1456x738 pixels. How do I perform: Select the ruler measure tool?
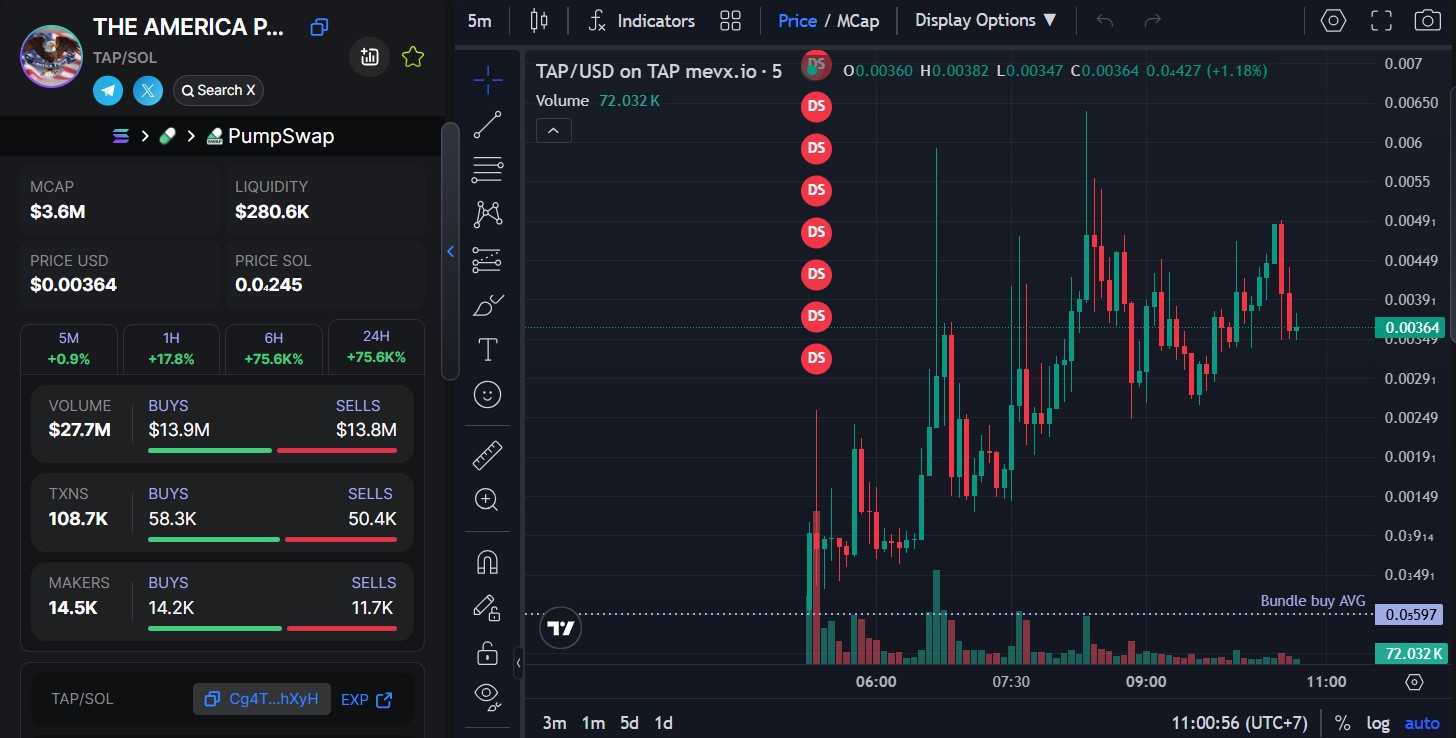point(487,456)
